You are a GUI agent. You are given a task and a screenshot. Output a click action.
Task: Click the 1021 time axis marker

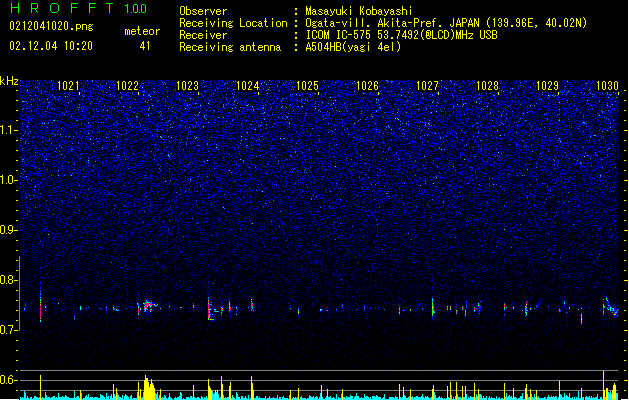68,86
